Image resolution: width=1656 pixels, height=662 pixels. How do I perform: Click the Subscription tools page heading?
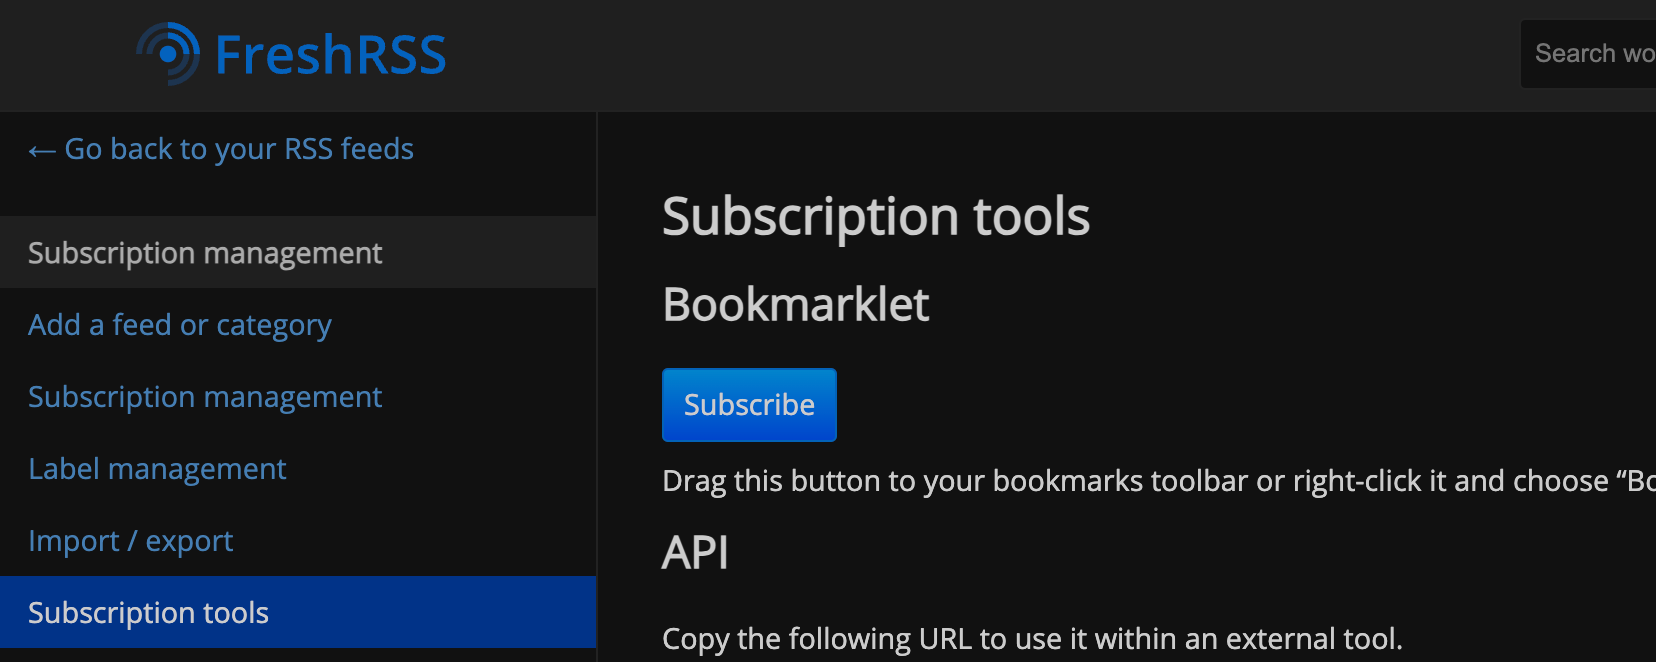coord(876,216)
